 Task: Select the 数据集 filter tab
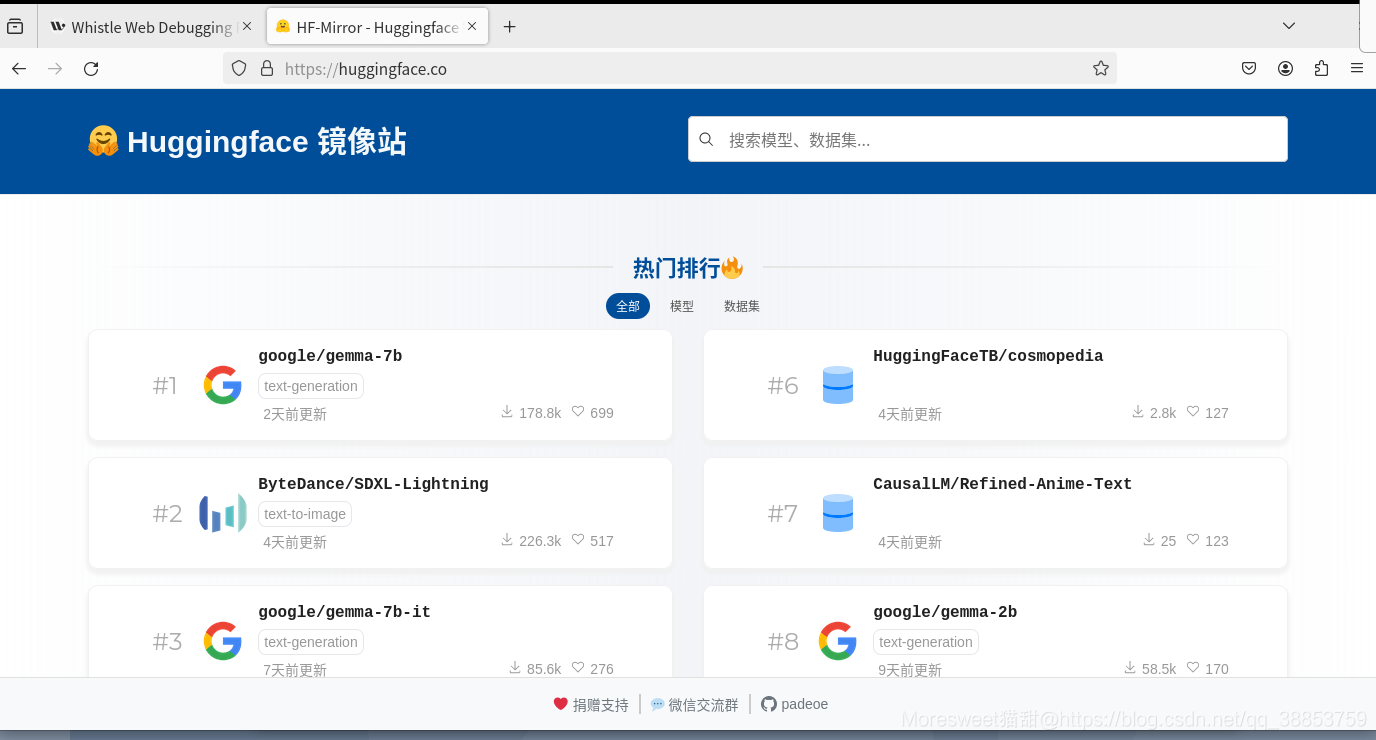coord(742,306)
